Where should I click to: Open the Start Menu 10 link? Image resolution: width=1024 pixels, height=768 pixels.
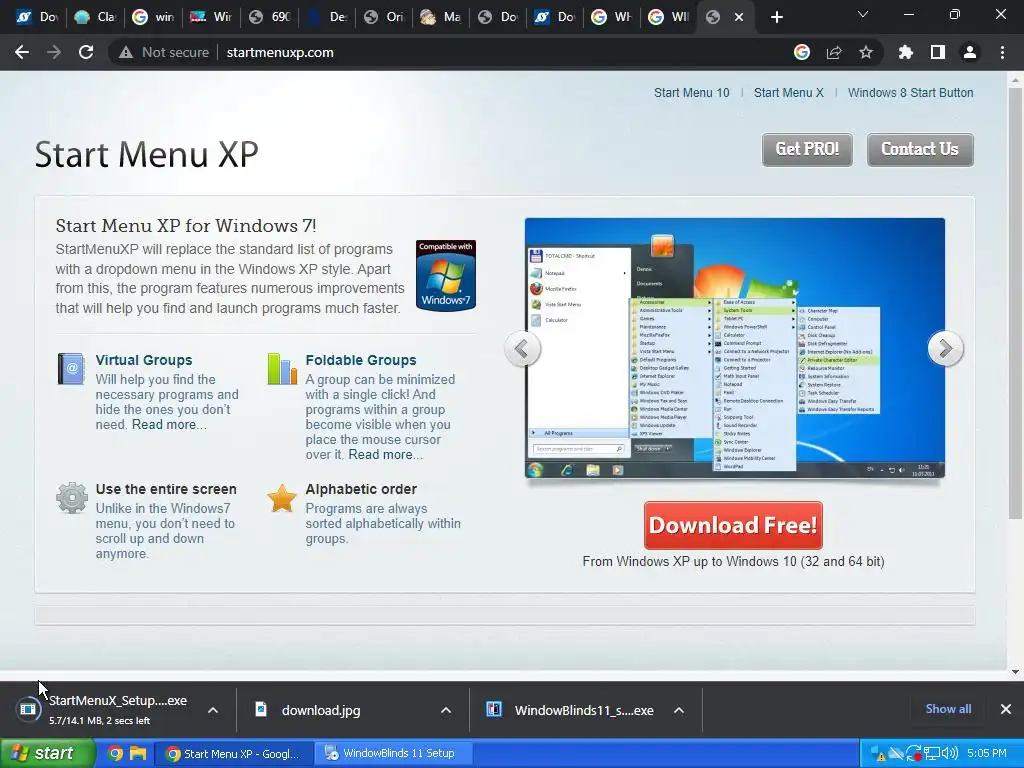692,93
